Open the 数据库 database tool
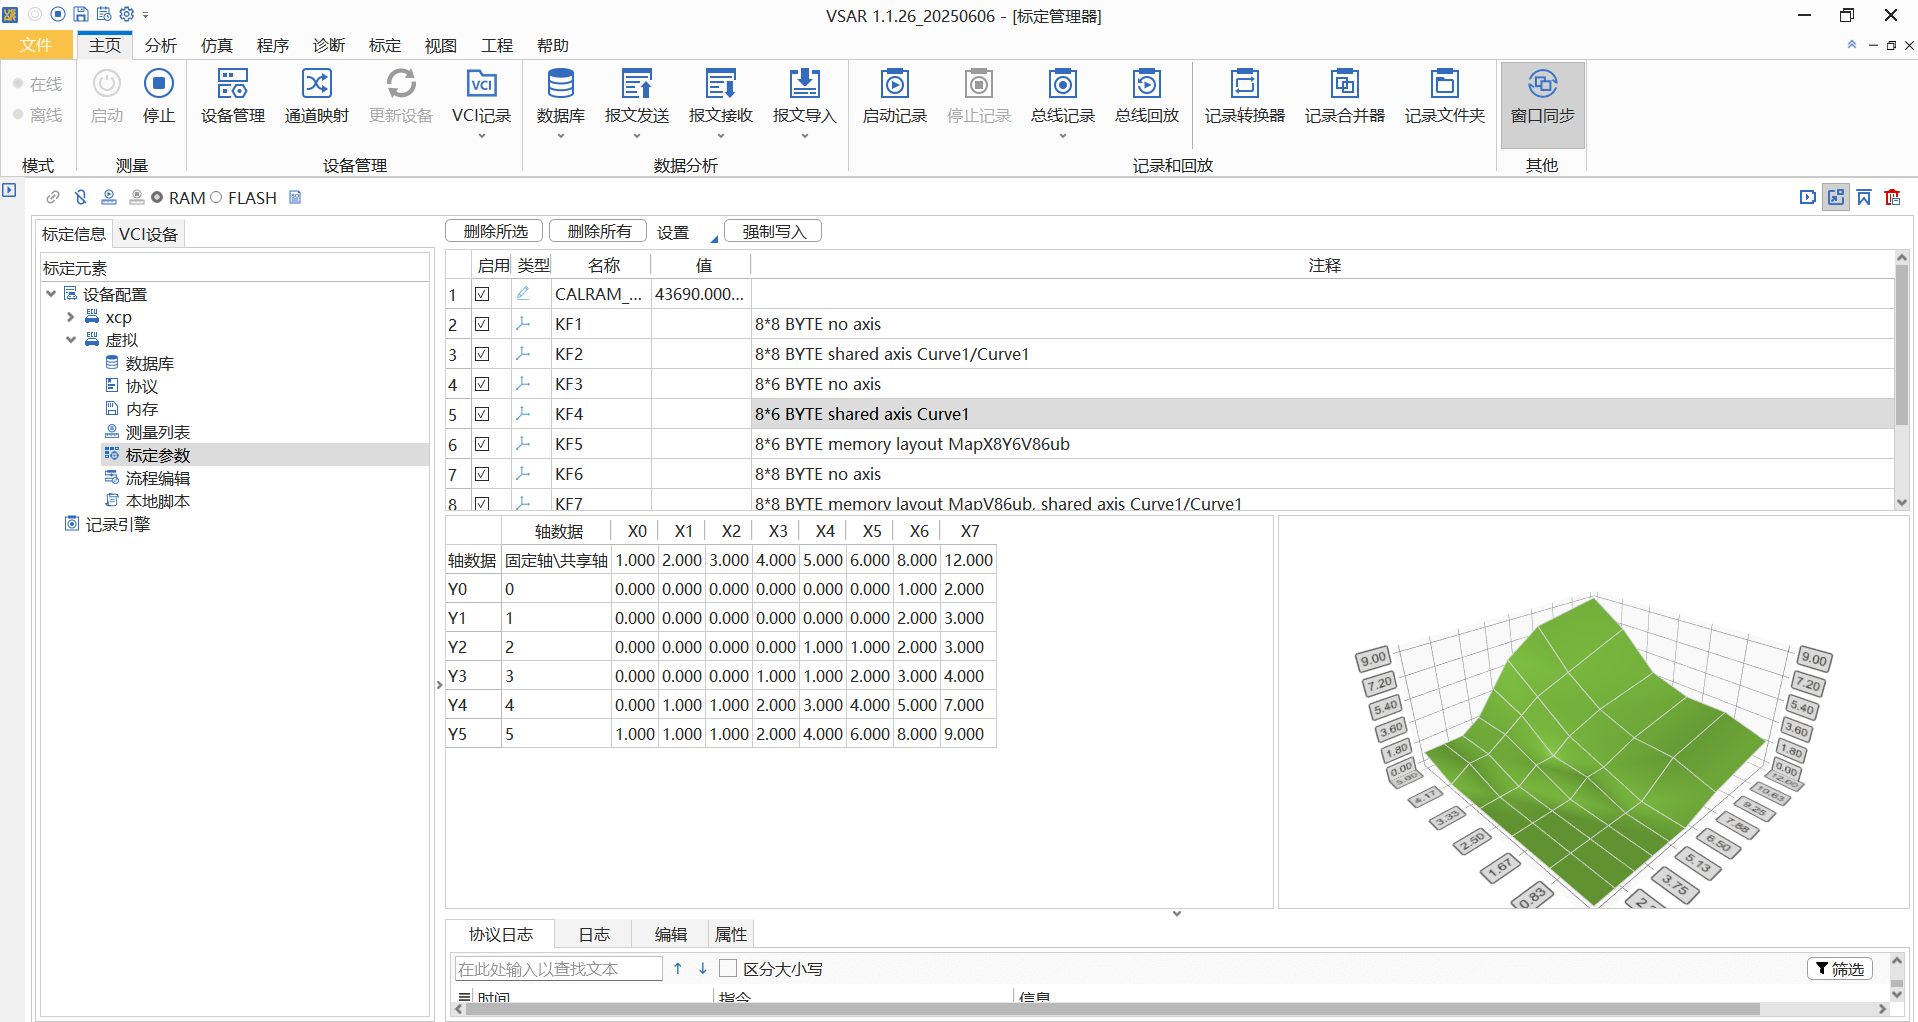Screen dimensions: 1918x1022 click(x=561, y=96)
